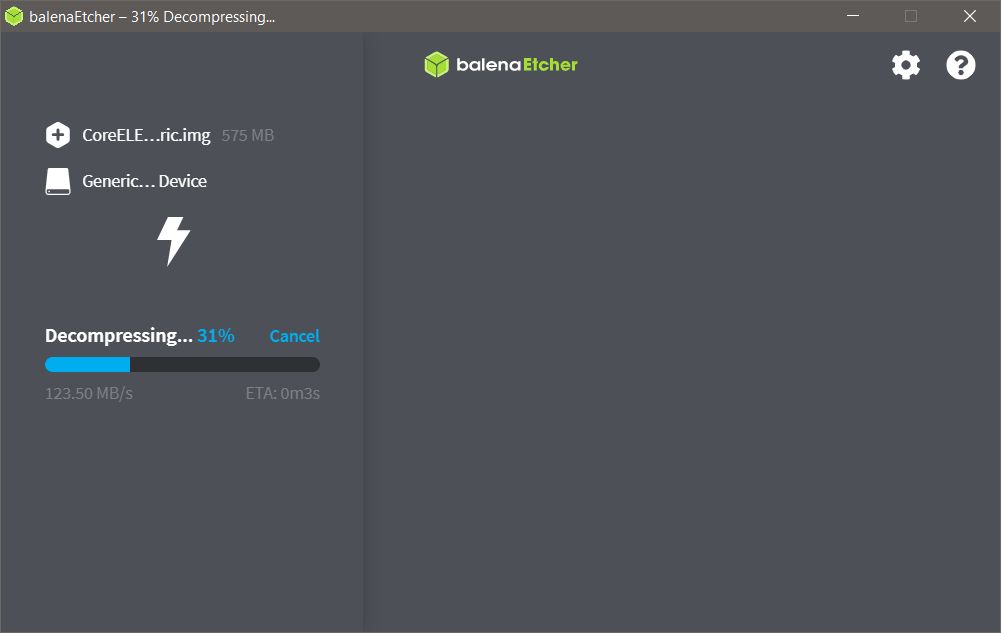Viewport: 1001px width, 633px height.
Task: Click the lightning bolt flash icon
Action: pyautogui.click(x=174, y=241)
